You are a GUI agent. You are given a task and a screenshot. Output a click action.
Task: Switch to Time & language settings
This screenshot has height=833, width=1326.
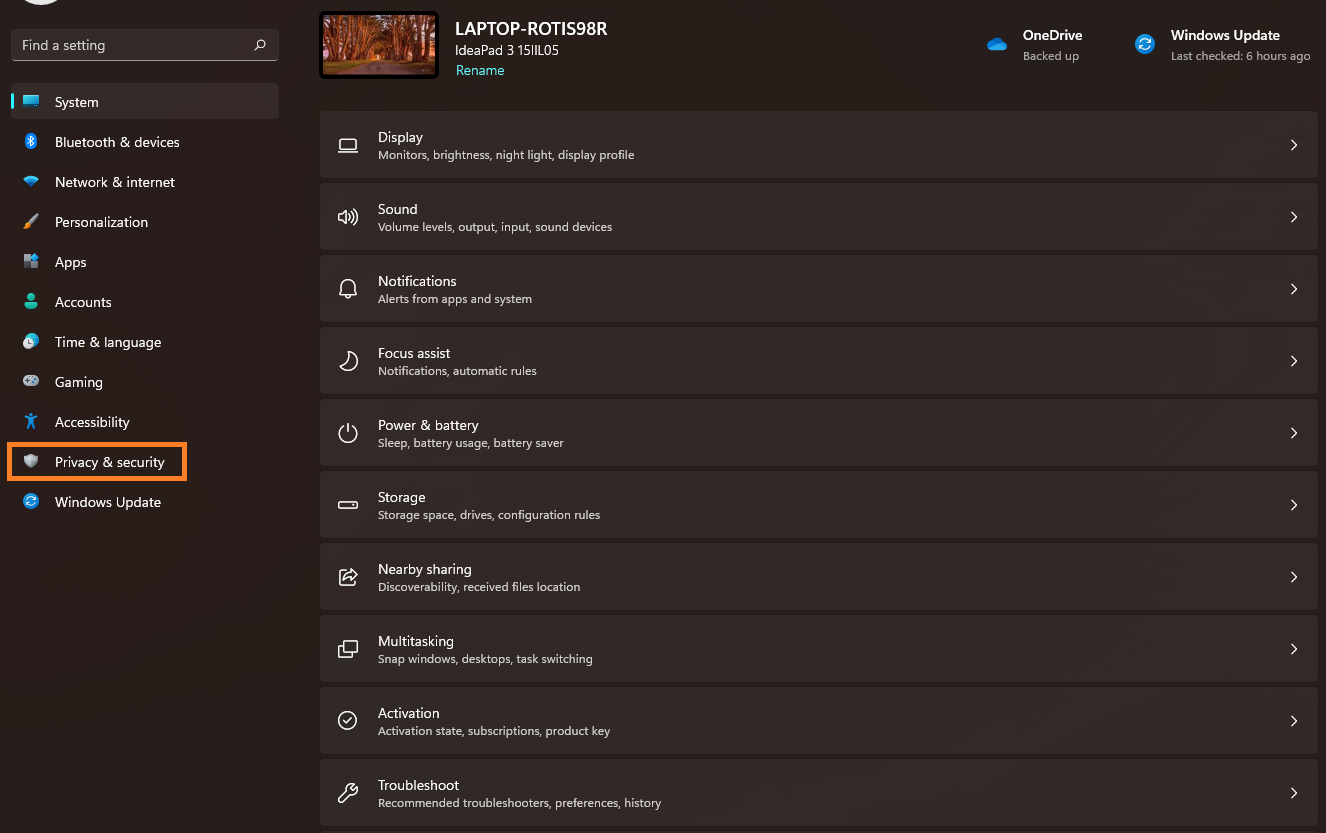click(145, 342)
